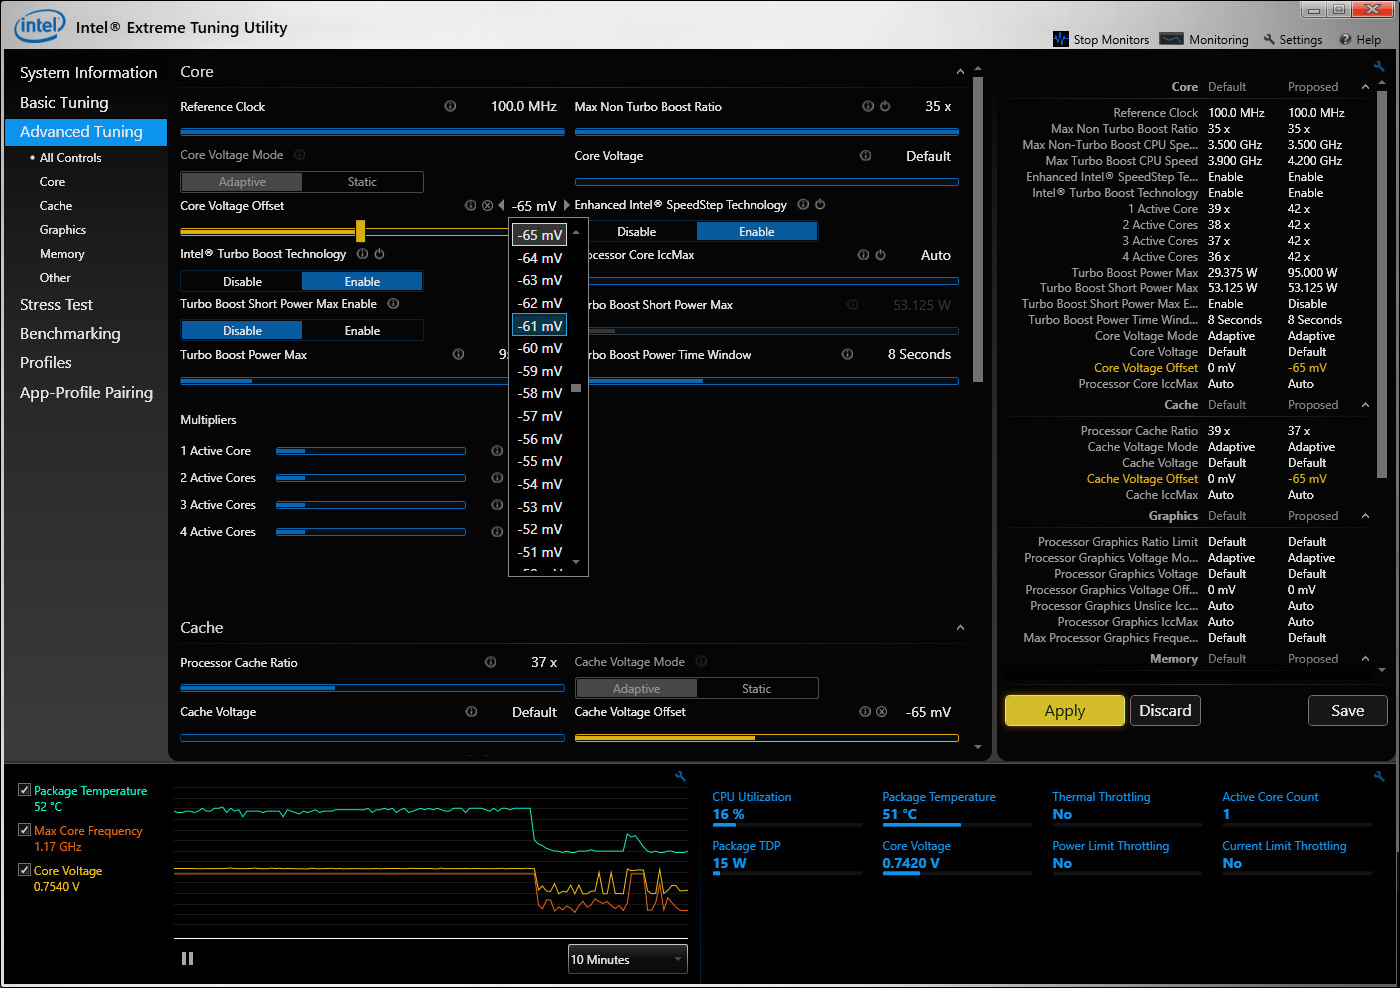
Task: Collapse Cache group in proposed settings panel
Action: coord(1365,405)
